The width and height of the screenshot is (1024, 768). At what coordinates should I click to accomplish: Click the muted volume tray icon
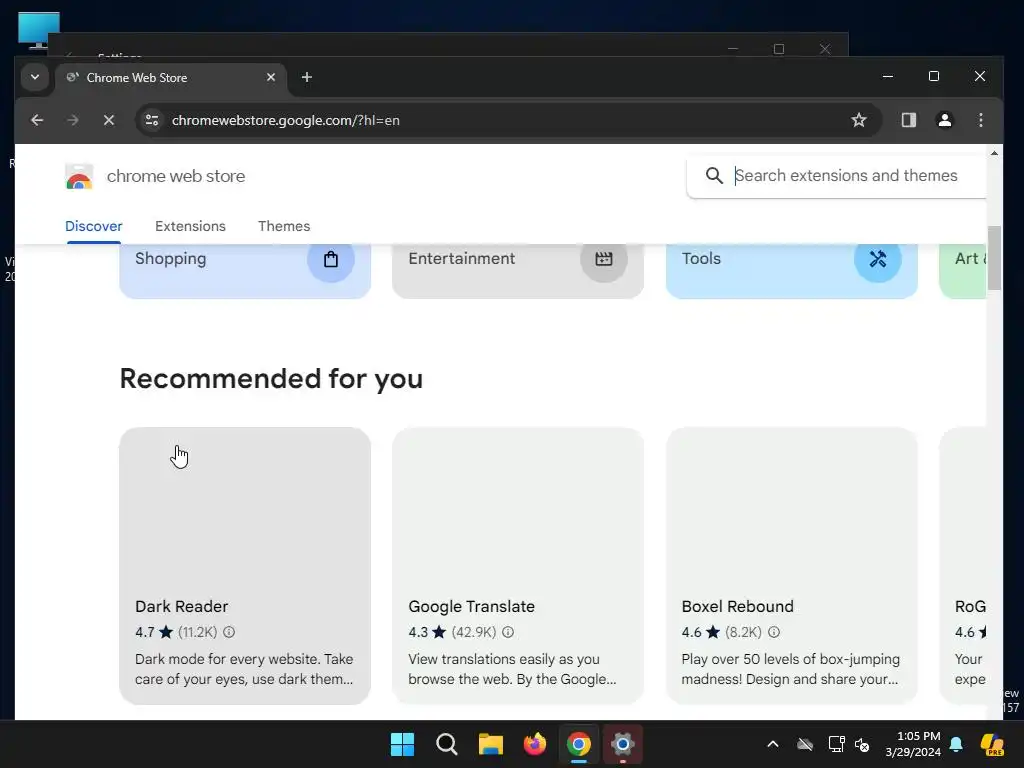point(862,744)
